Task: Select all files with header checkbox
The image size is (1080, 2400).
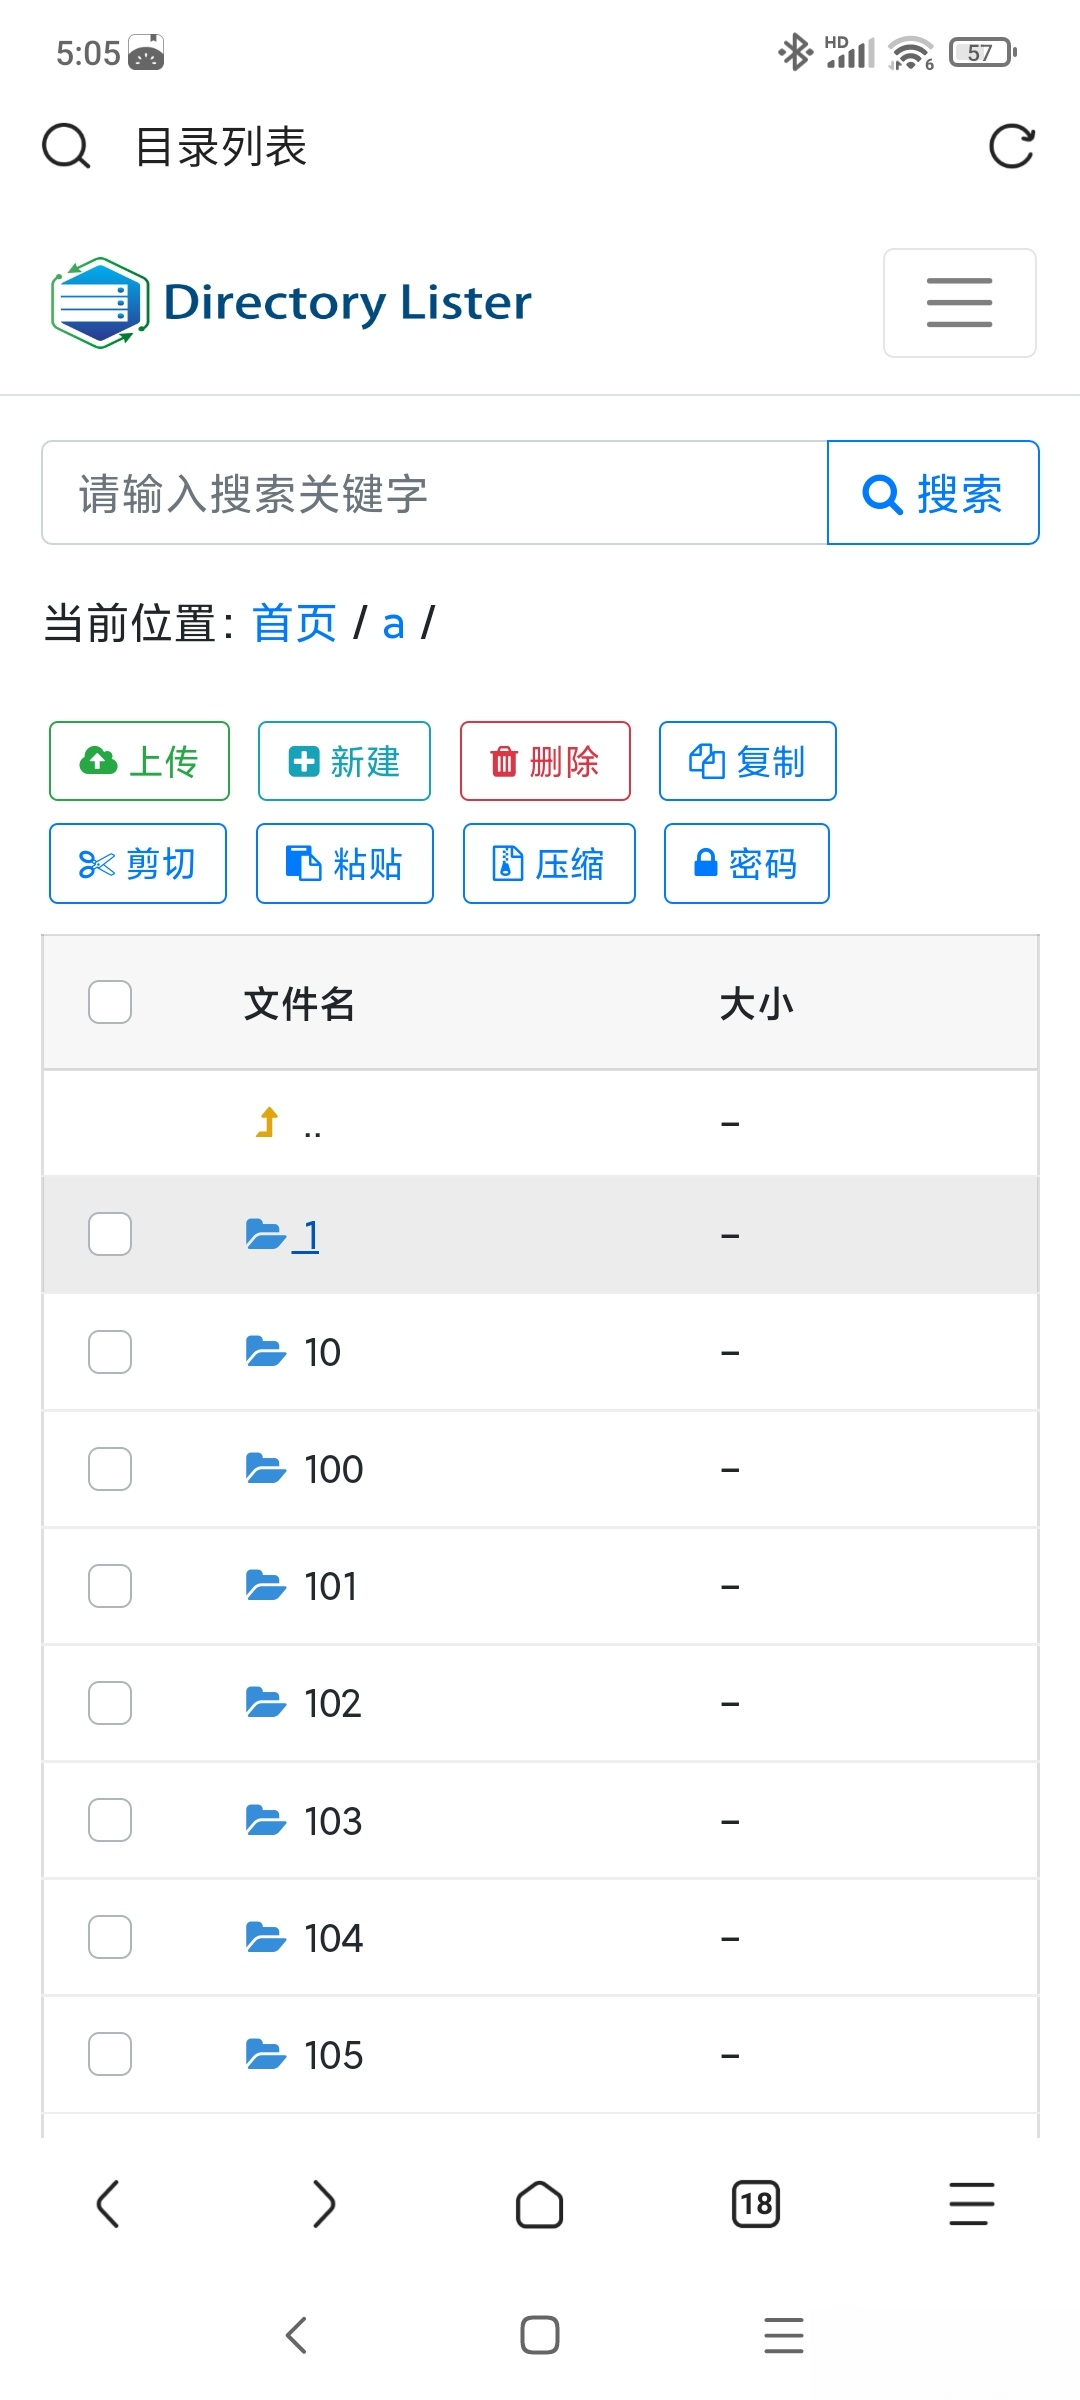Action: pos(110,1002)
